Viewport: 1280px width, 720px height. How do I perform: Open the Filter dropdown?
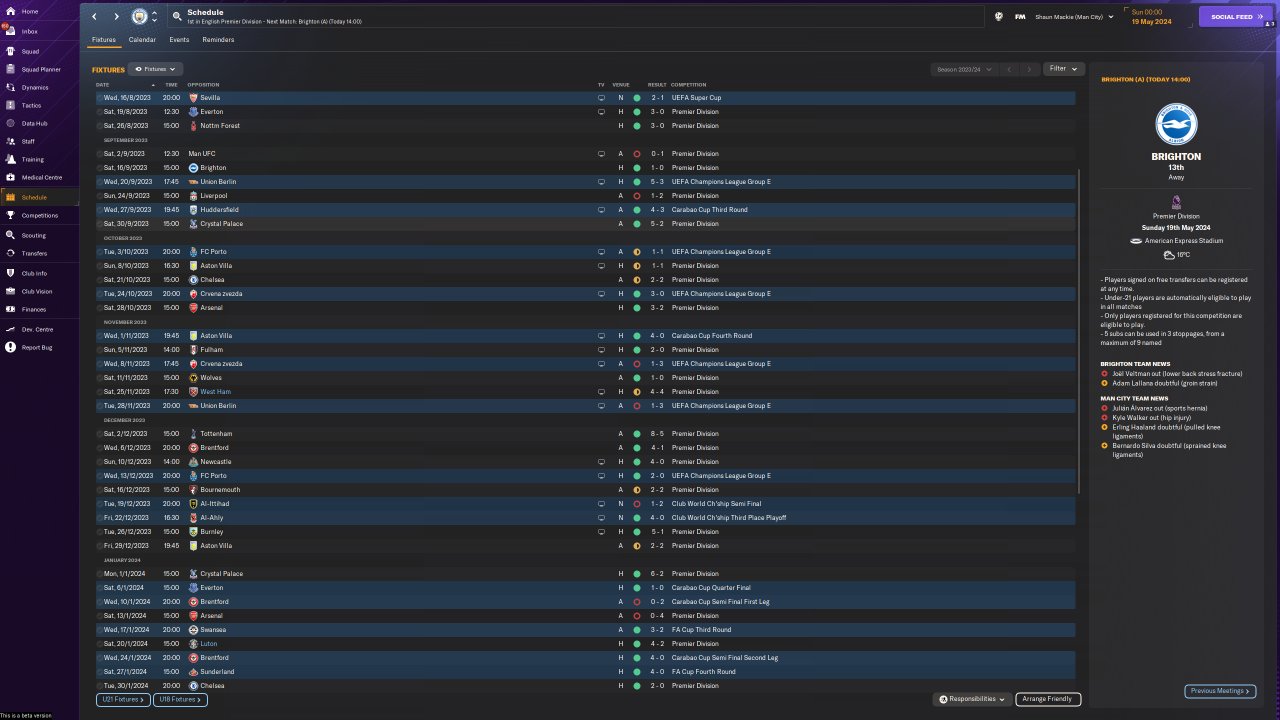click(1064, 69)
